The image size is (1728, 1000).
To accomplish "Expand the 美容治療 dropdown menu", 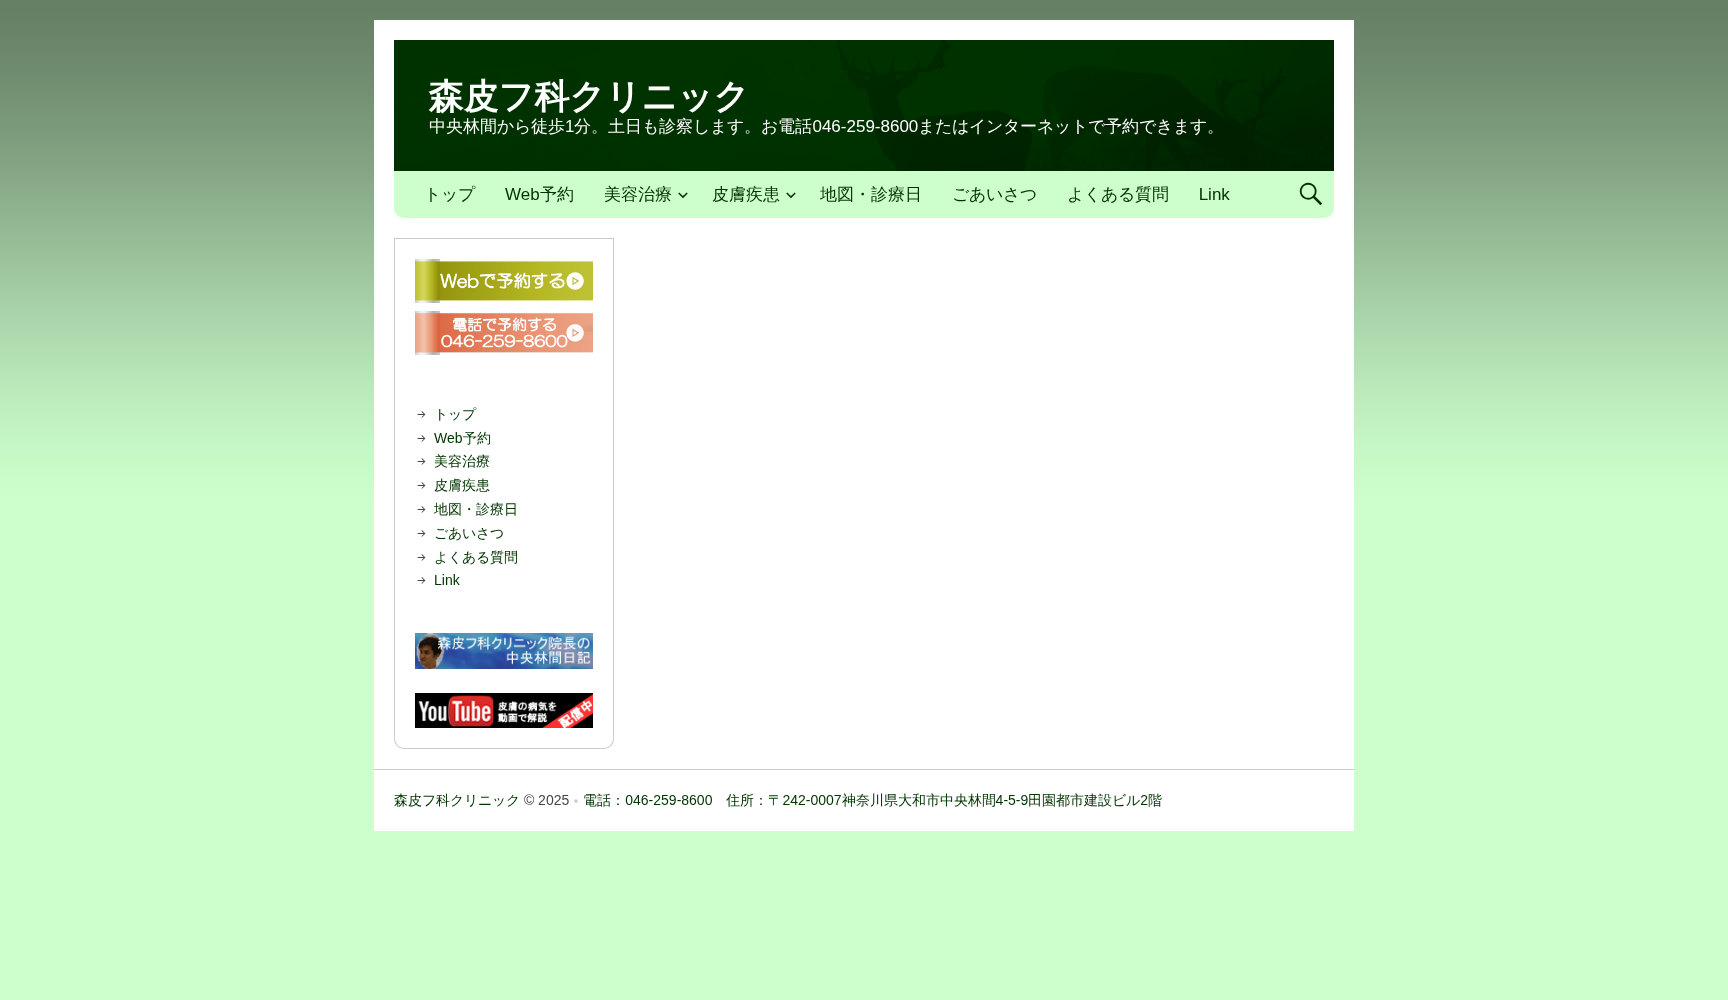I will point(637,194).
